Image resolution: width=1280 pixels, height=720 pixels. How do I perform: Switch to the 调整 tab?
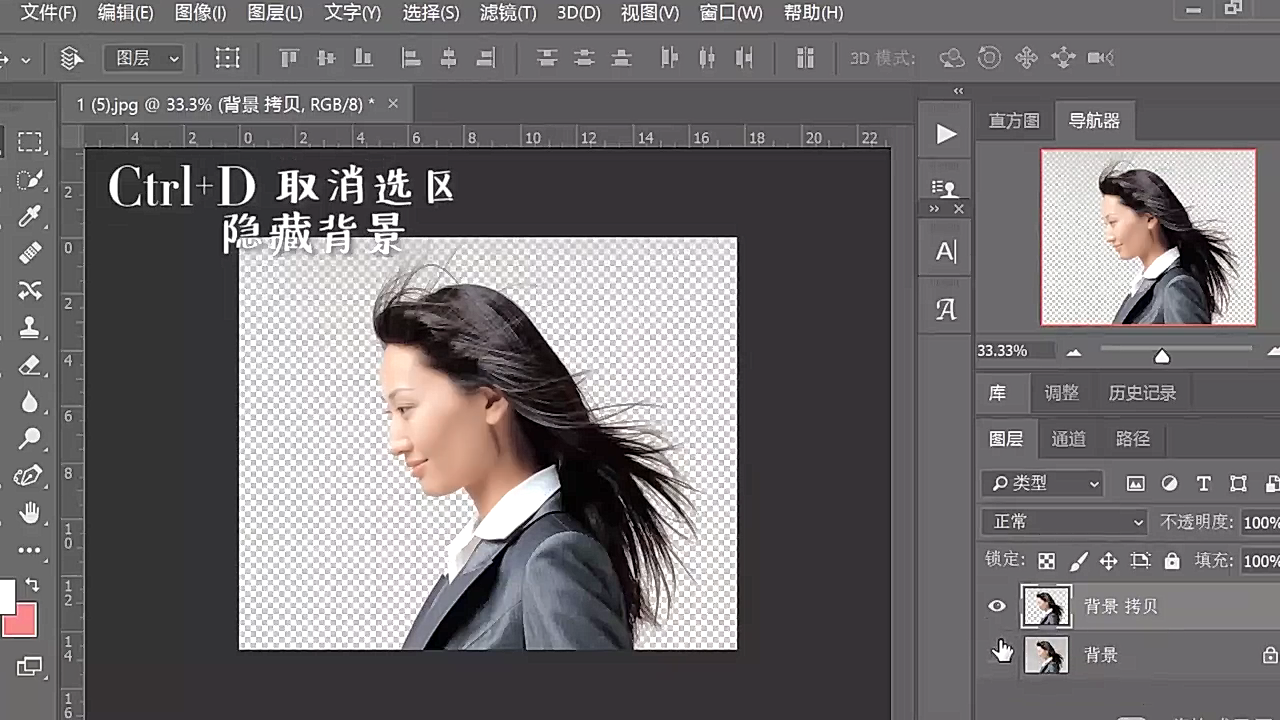click(x=1061, y=393)
